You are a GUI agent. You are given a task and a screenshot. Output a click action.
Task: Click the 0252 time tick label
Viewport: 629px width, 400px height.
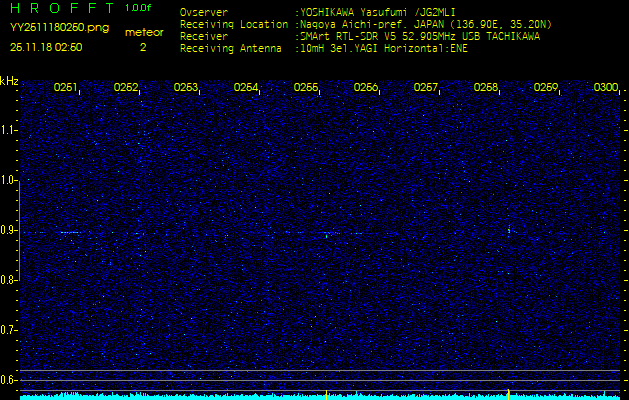point(126,87)
